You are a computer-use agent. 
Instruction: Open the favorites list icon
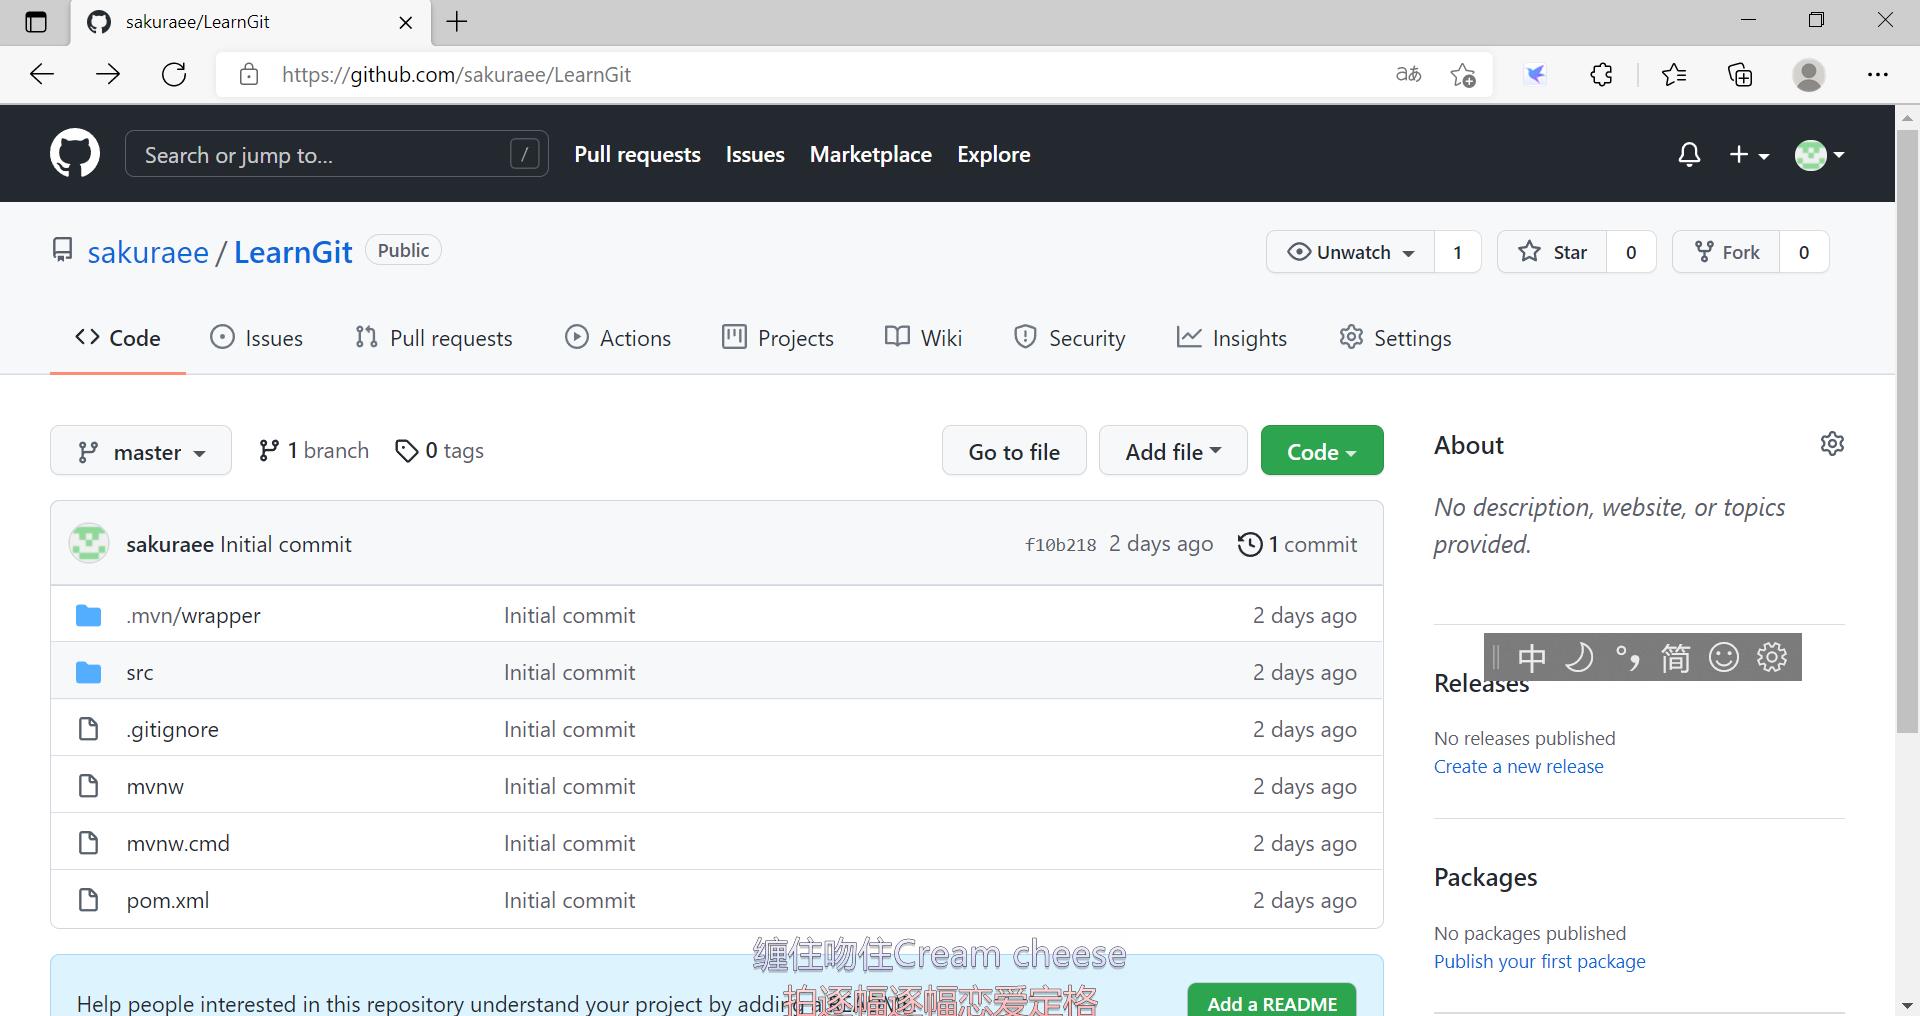pos(1673,74)
